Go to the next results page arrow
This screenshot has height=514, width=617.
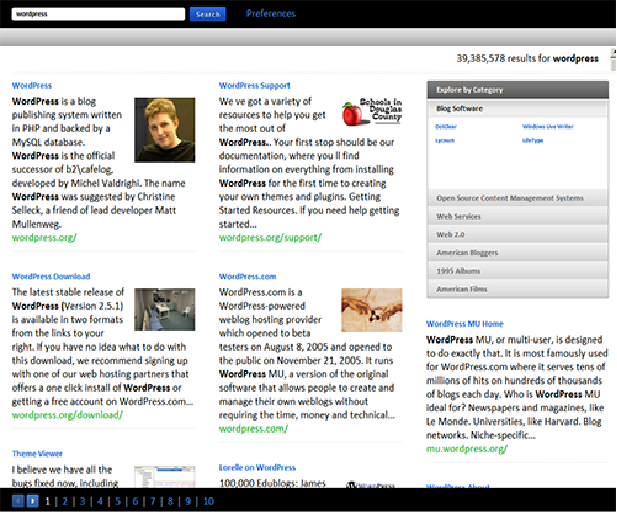(x=32, y=501)
